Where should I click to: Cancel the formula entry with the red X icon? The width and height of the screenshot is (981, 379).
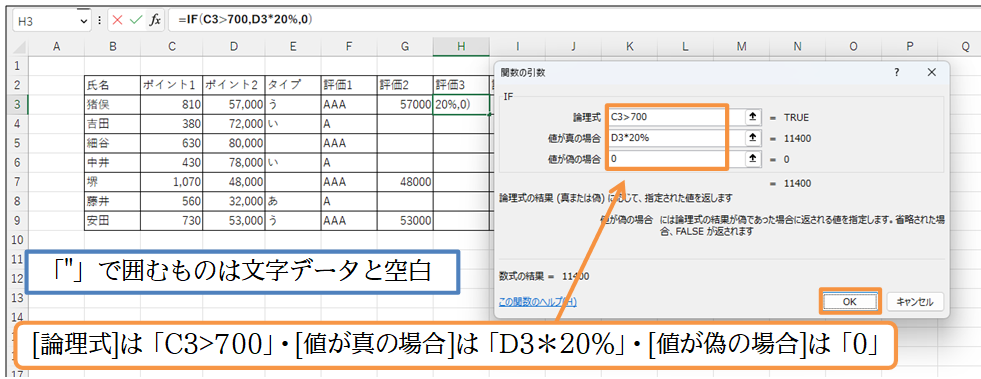click(117, 20)
